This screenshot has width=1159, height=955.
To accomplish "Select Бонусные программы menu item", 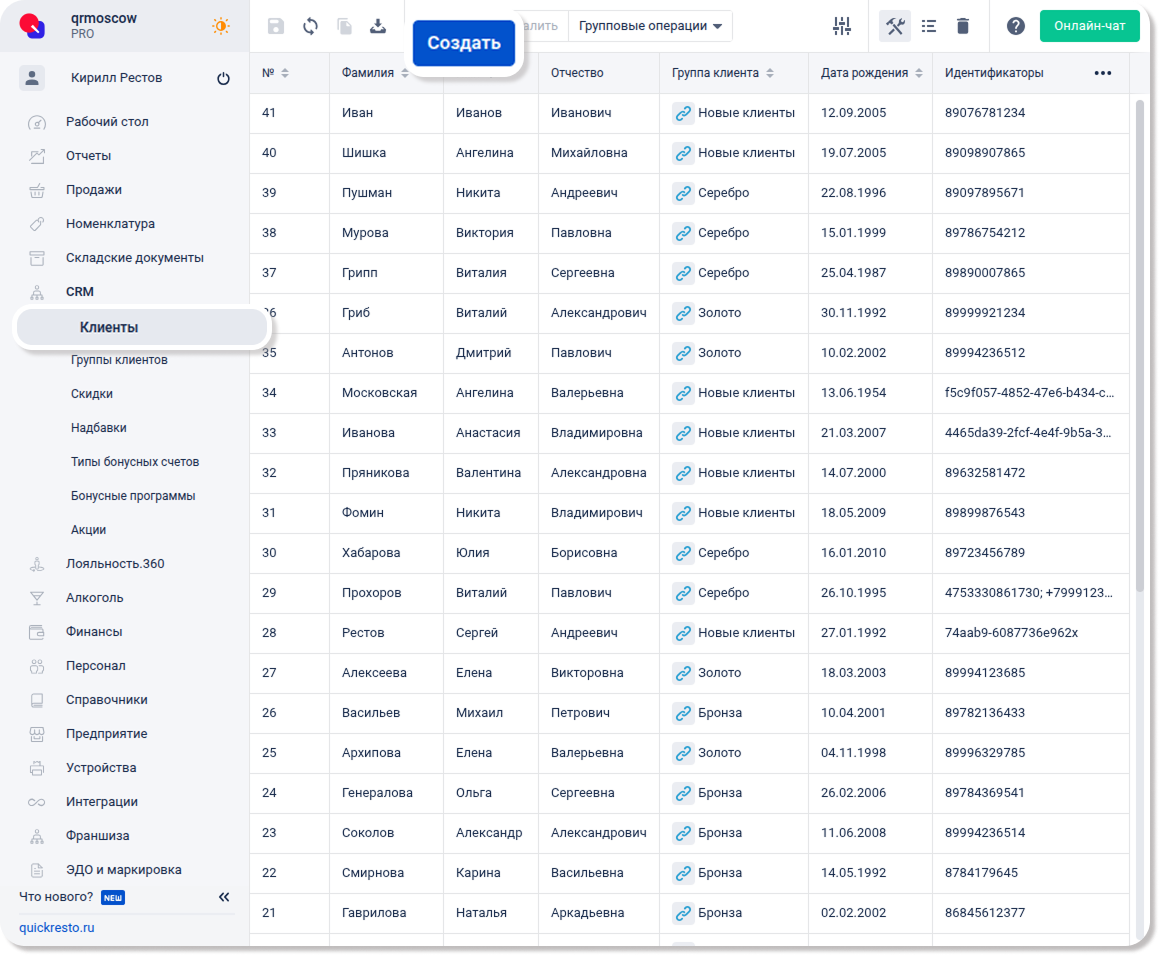I will tap(133, 496).
